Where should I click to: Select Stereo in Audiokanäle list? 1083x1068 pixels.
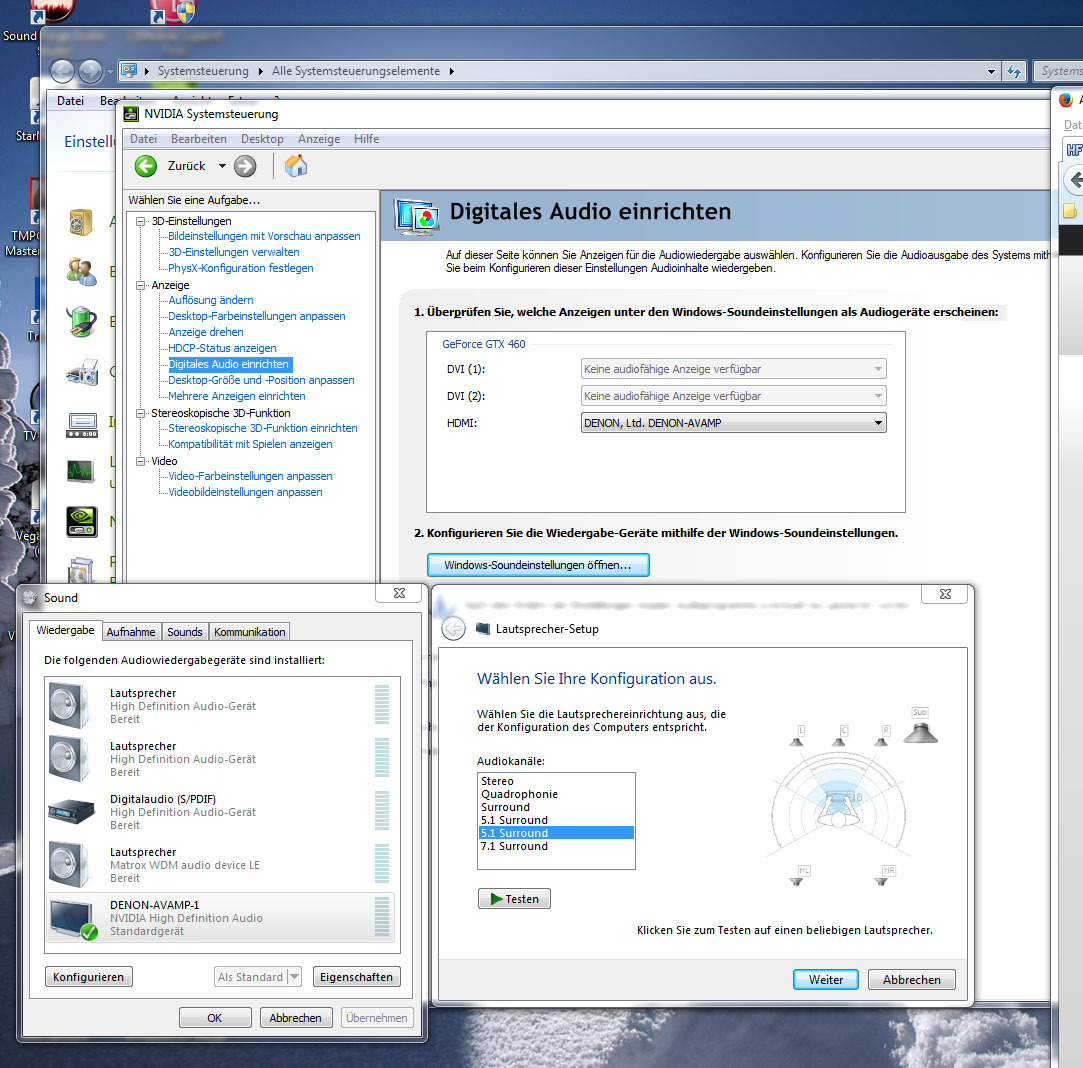pyautogui.click(x=556, y=781)
